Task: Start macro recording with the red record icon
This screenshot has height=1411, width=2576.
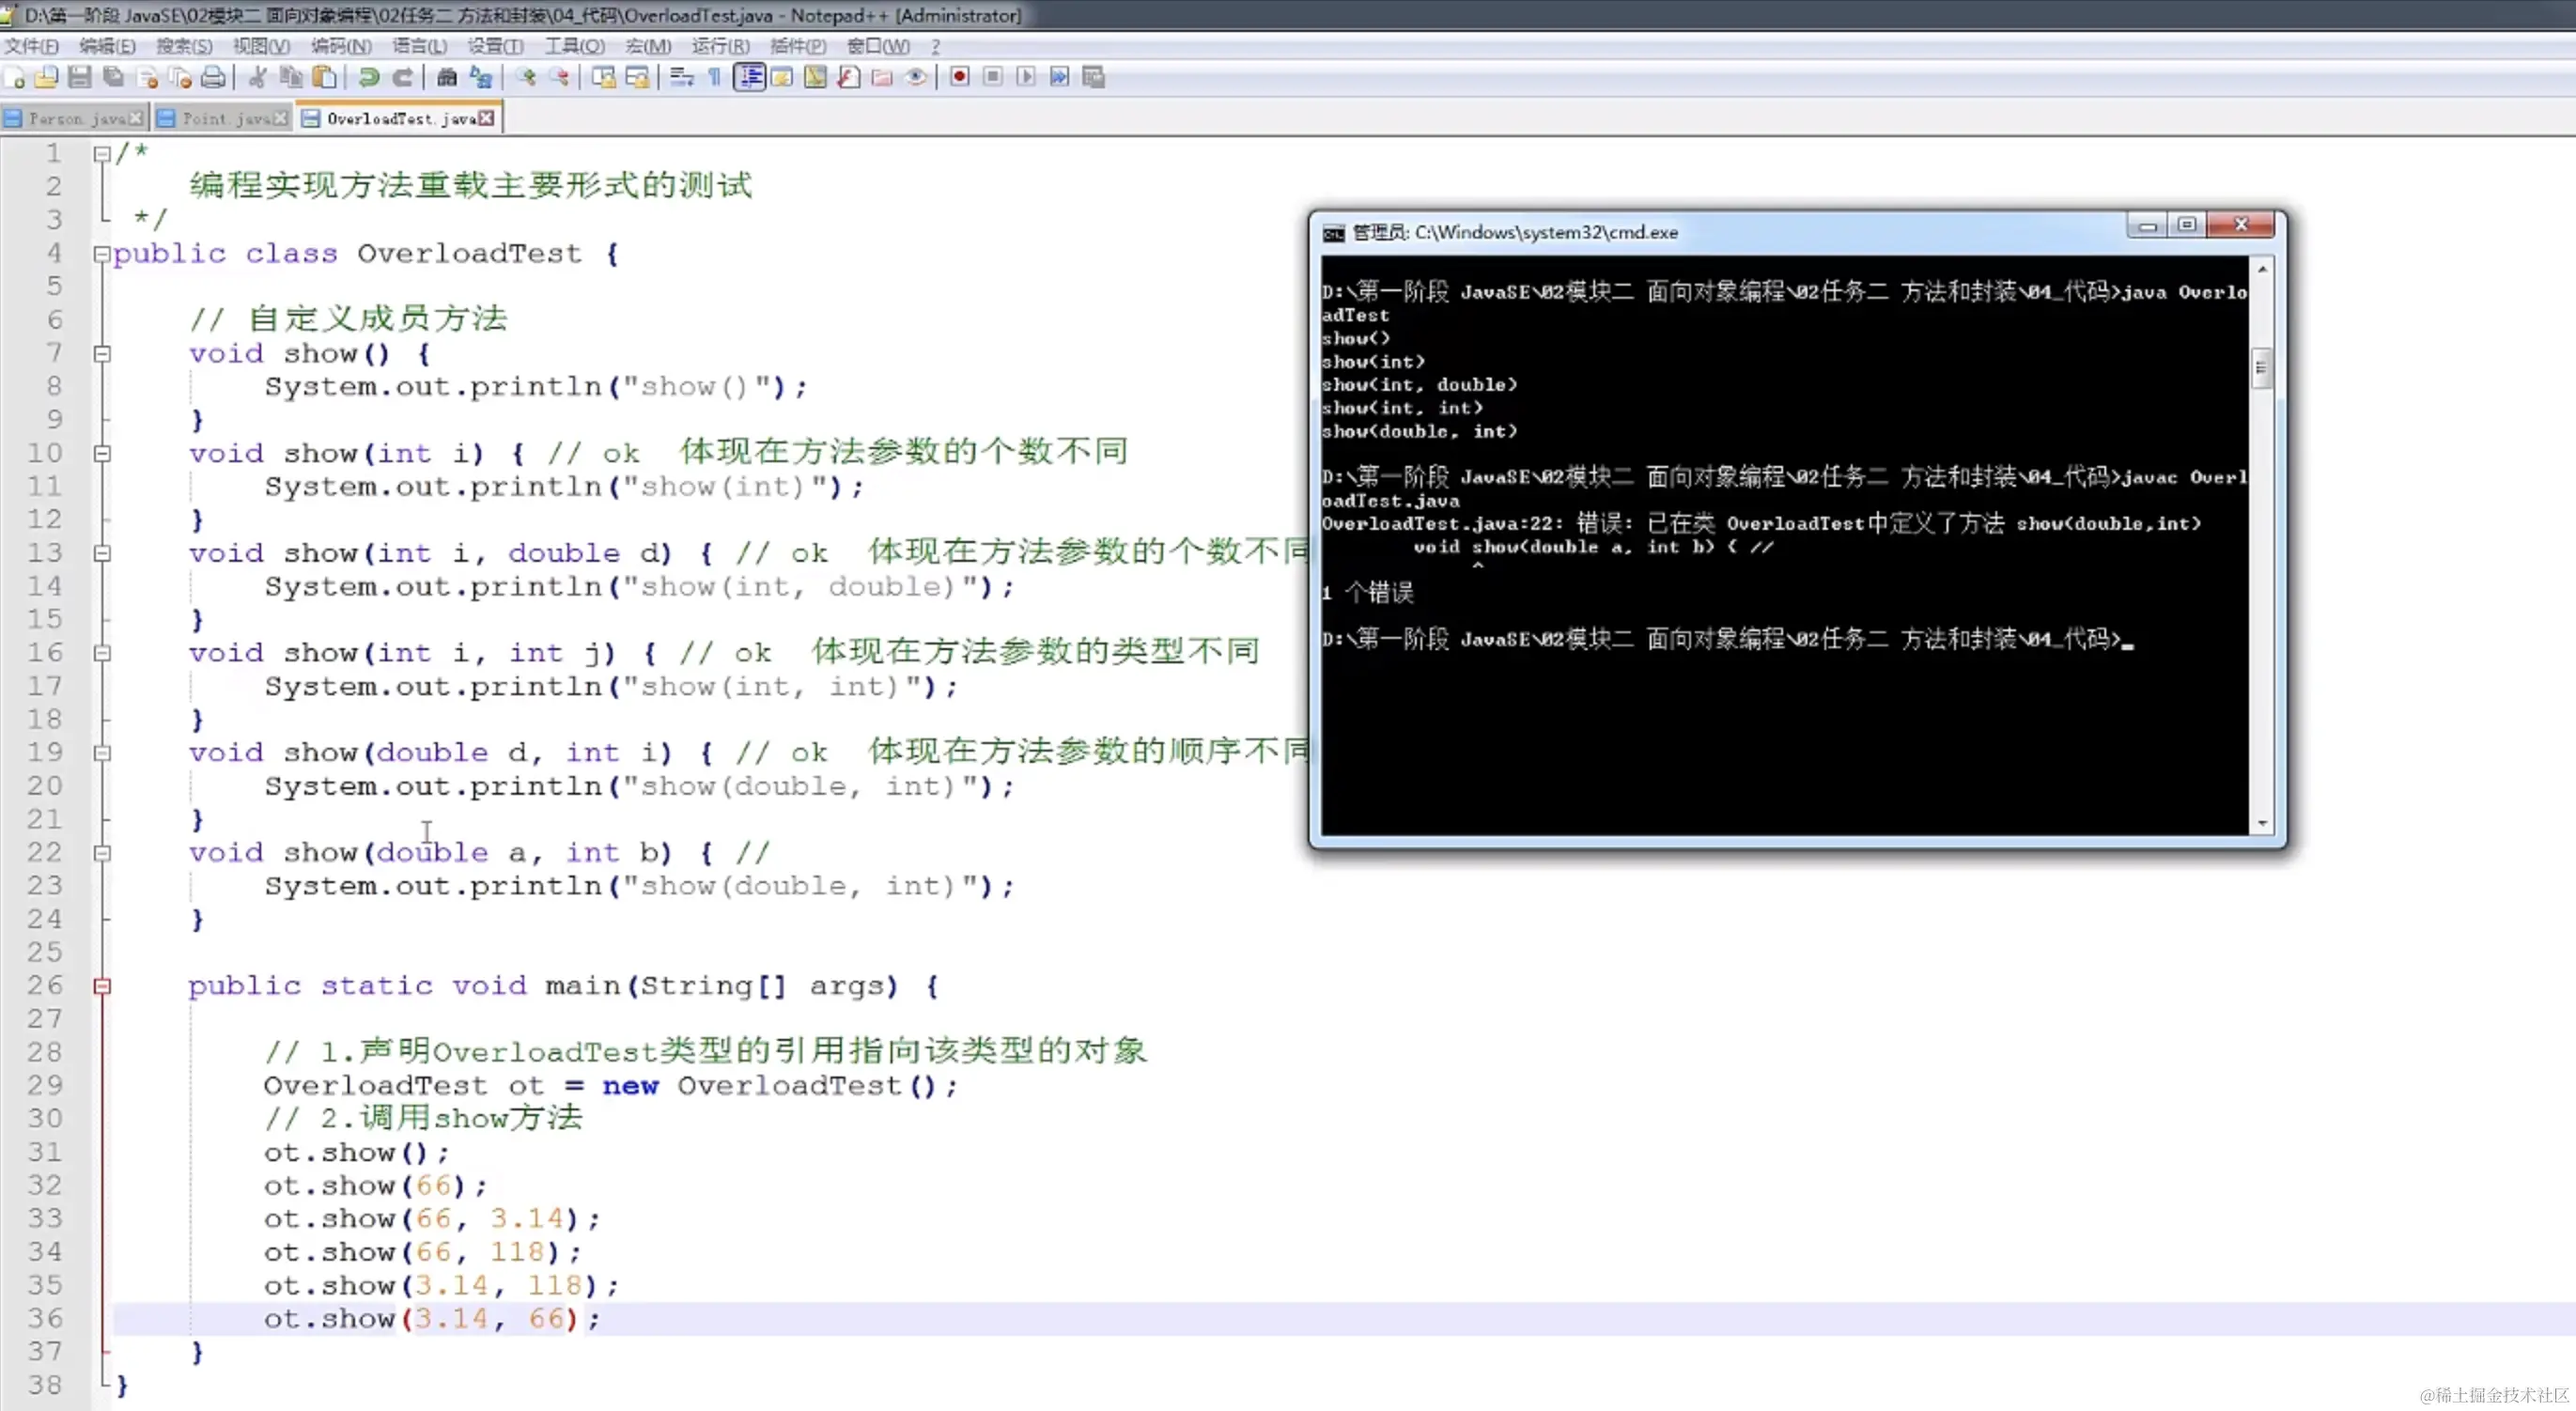Action: (x=959, y=77)
